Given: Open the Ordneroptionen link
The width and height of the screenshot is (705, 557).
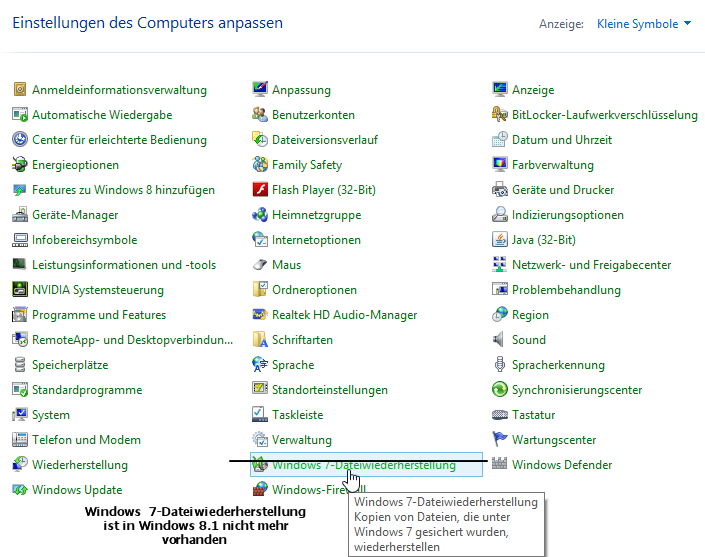Looking at the screenshot, I should click(x=314, y=290).
